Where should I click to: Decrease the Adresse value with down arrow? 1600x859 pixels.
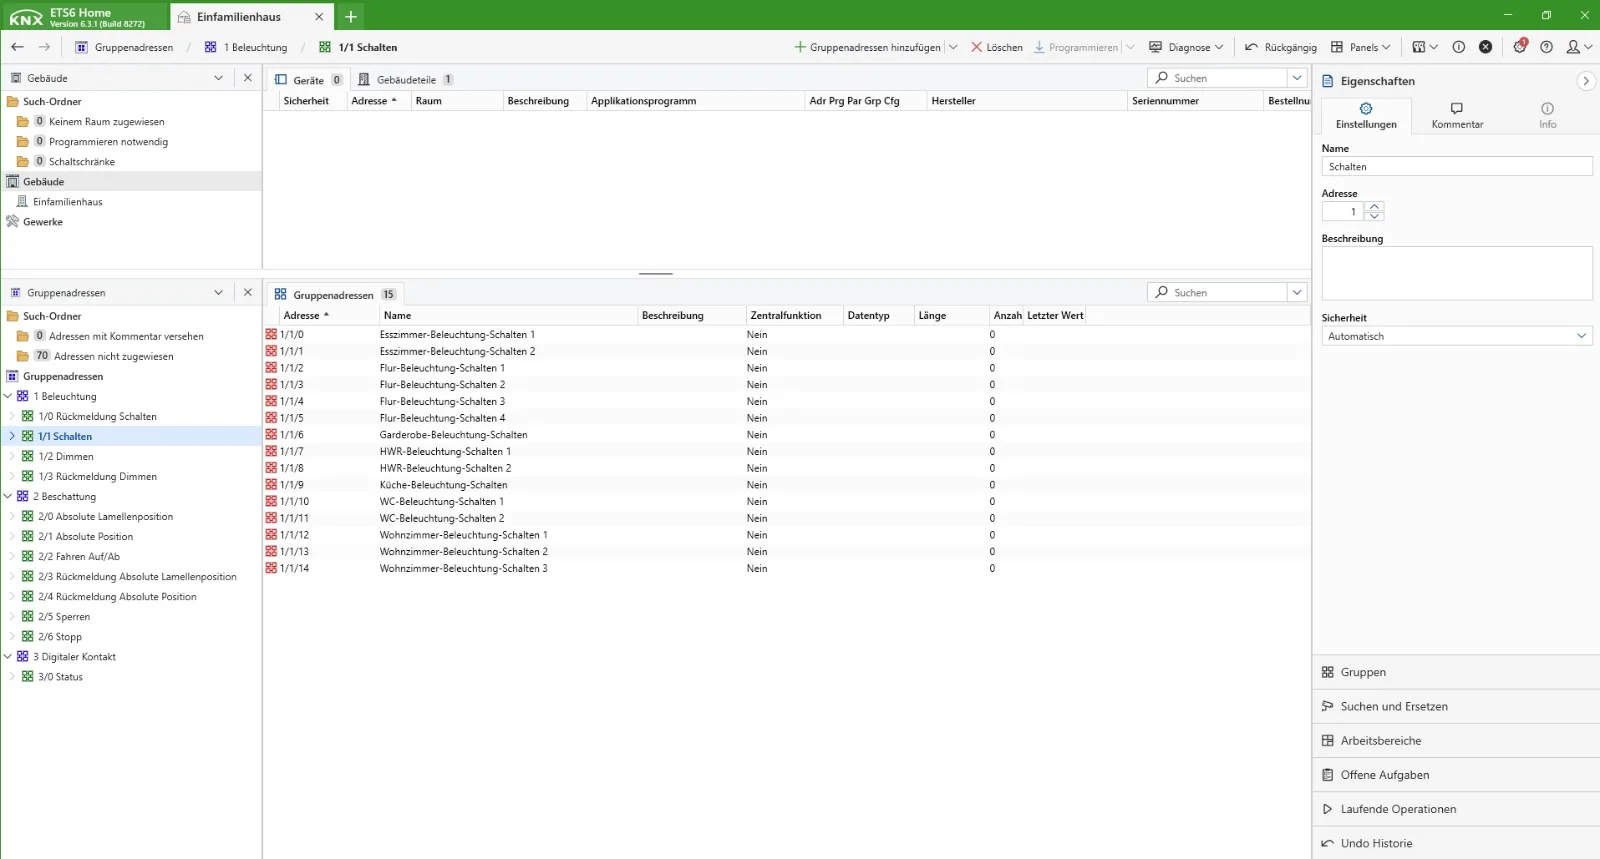(x=1375, y=216)
